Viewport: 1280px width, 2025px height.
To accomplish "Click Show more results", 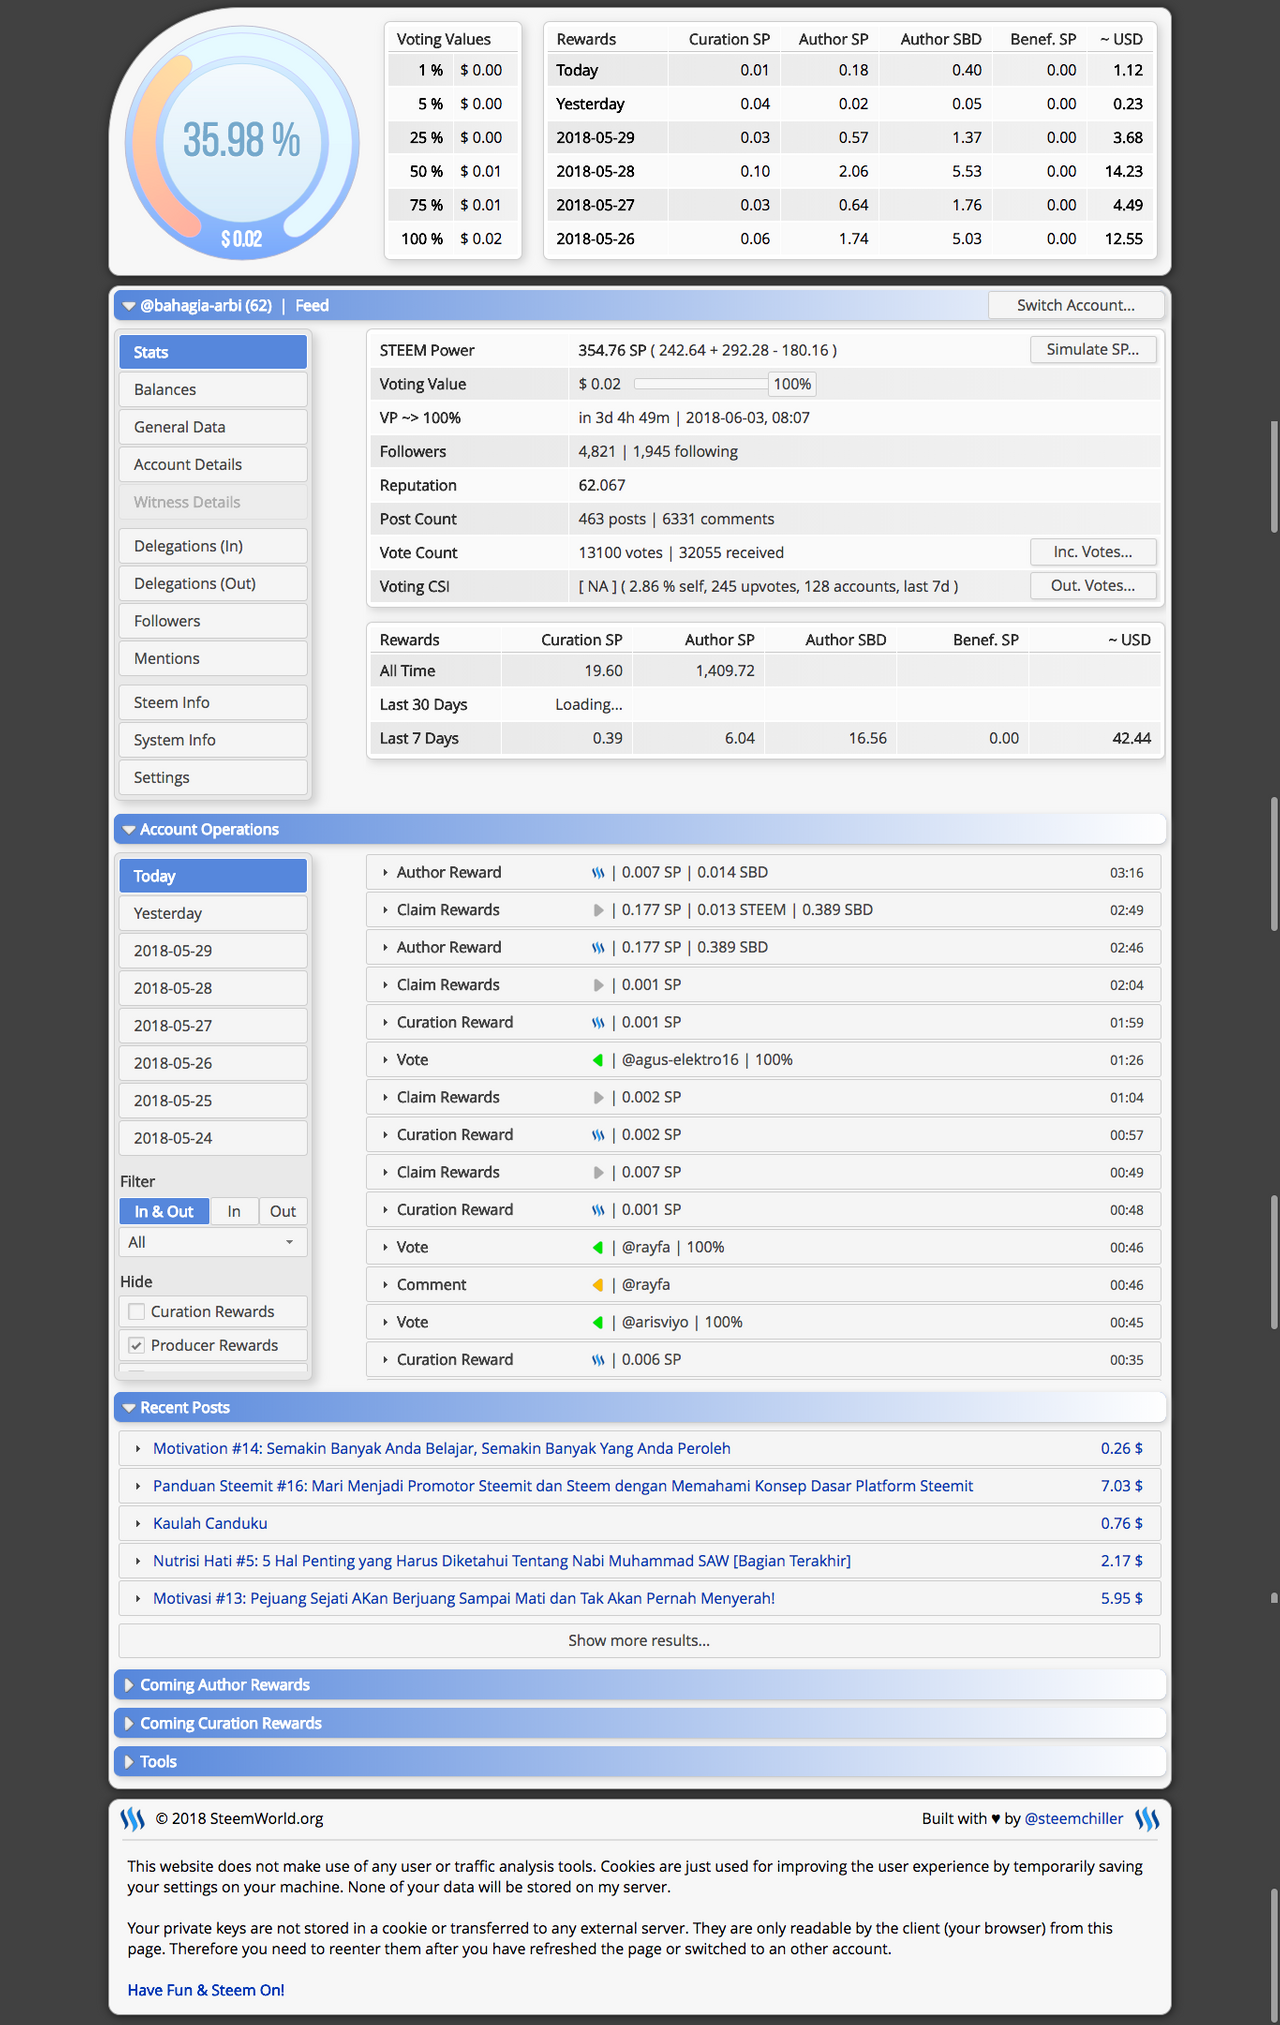I will (639, 1641).
